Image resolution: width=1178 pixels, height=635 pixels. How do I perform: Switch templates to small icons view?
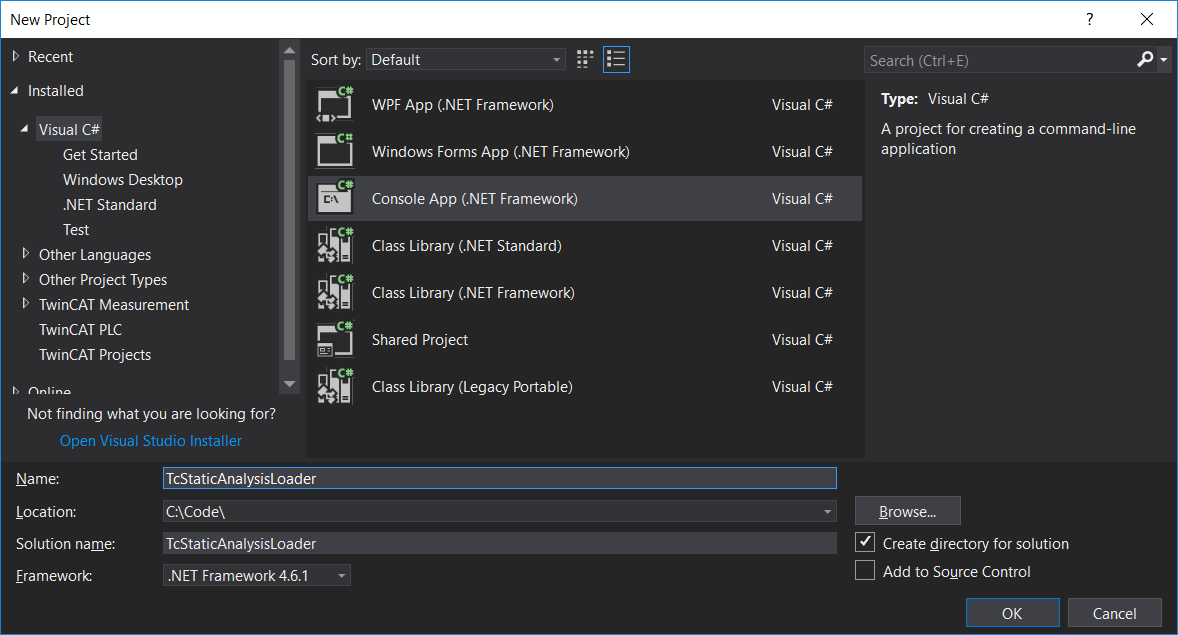[585, 59]
